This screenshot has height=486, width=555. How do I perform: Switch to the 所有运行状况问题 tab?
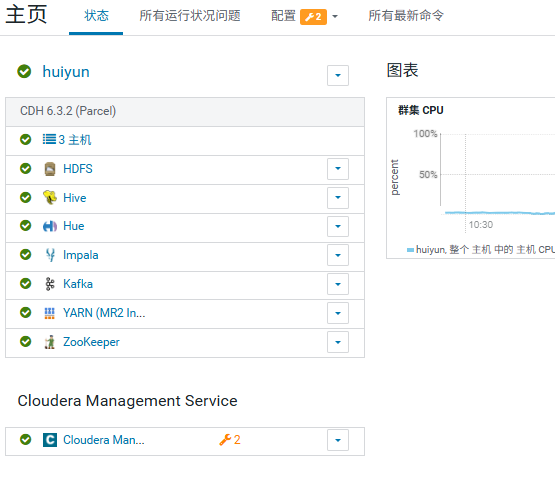(190, 16)
